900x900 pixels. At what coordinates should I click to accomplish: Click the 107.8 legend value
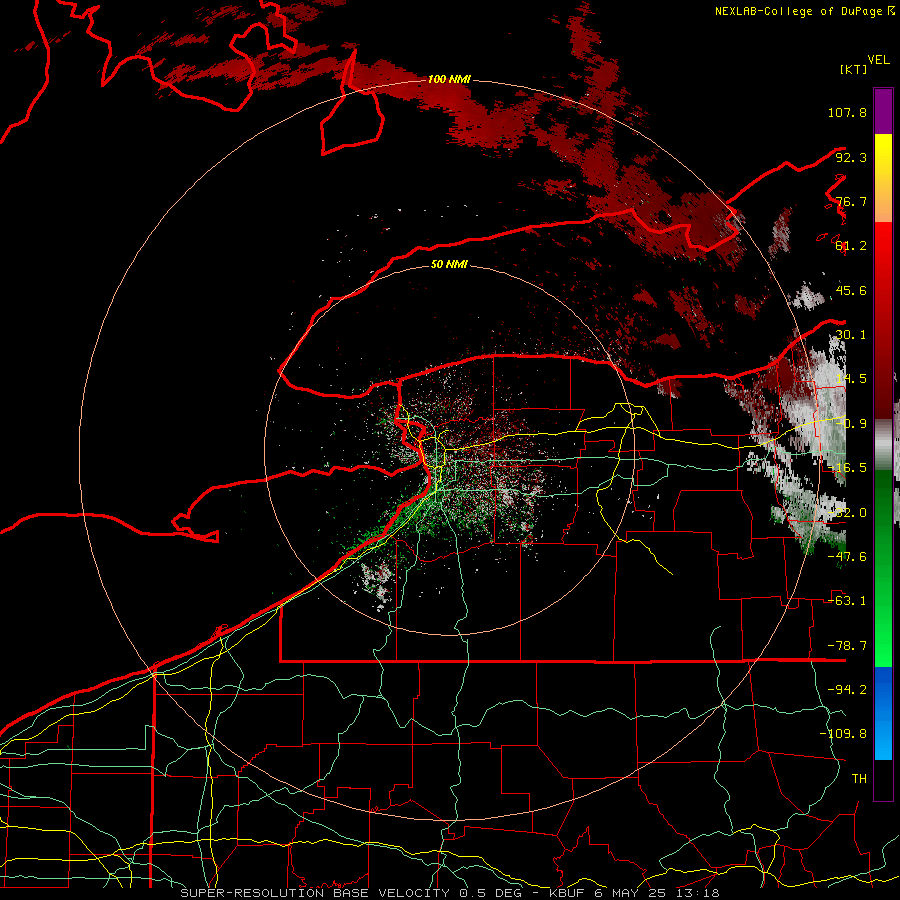[847, 112]
